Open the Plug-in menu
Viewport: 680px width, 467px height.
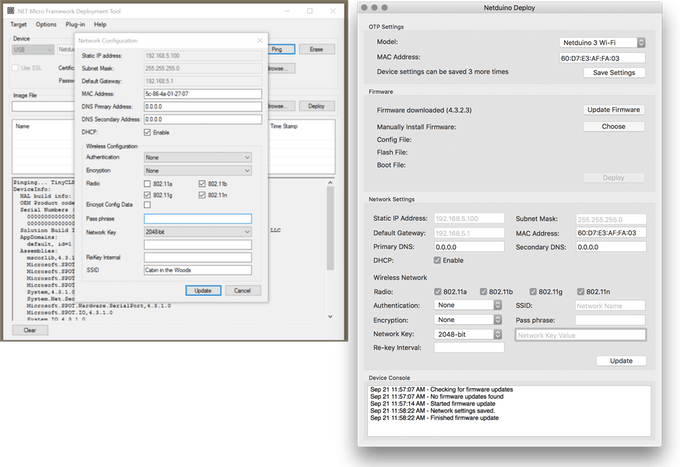[76, 23]
